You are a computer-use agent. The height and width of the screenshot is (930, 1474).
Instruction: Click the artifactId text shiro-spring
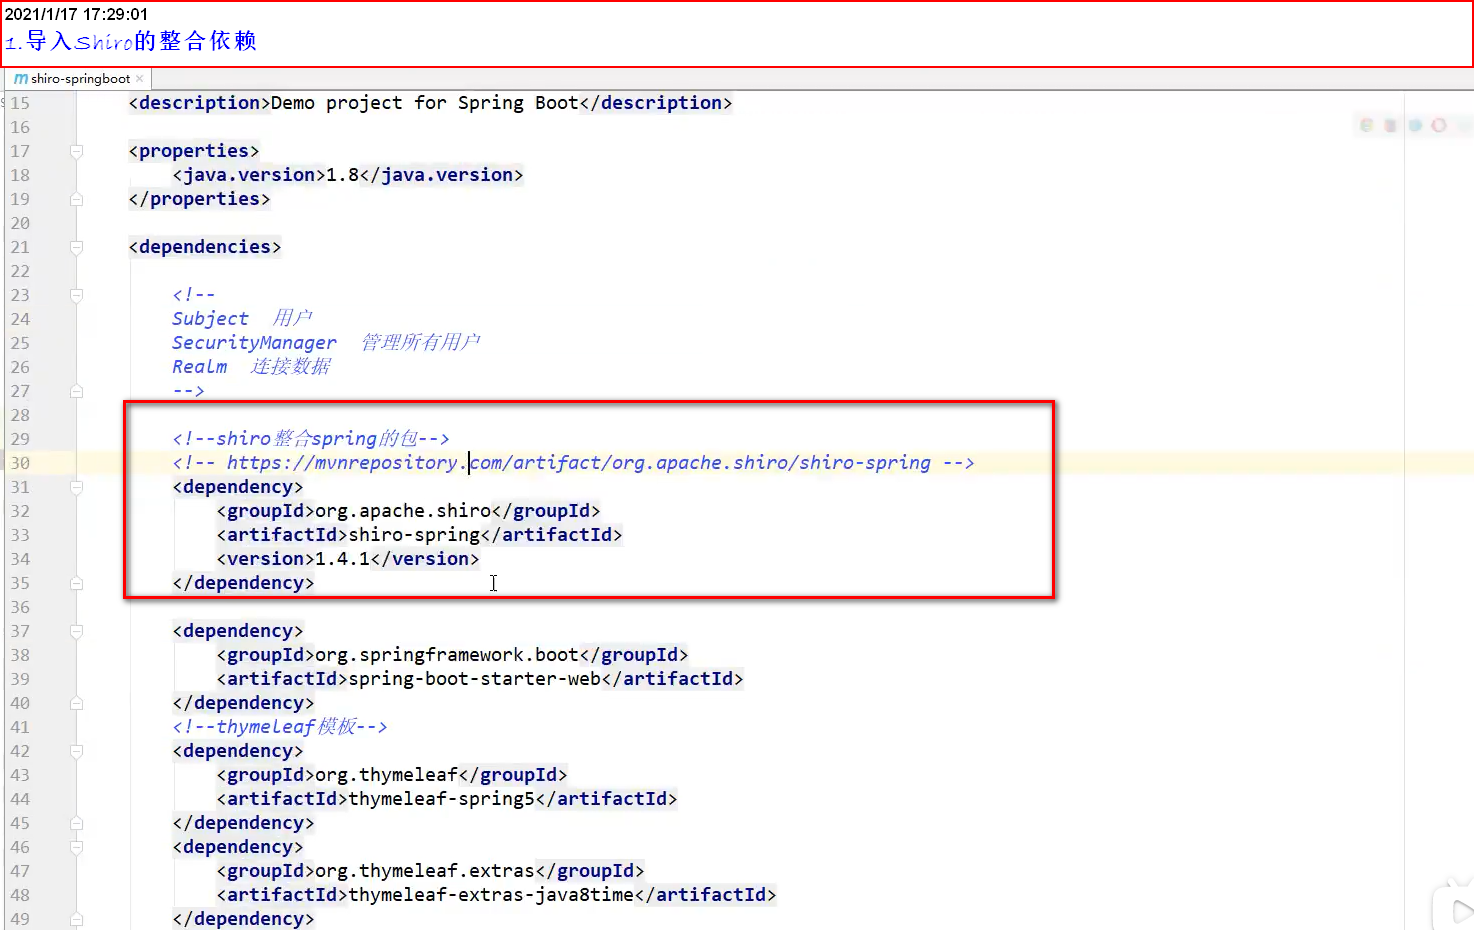pyautogui.click(x=415, y=535)
